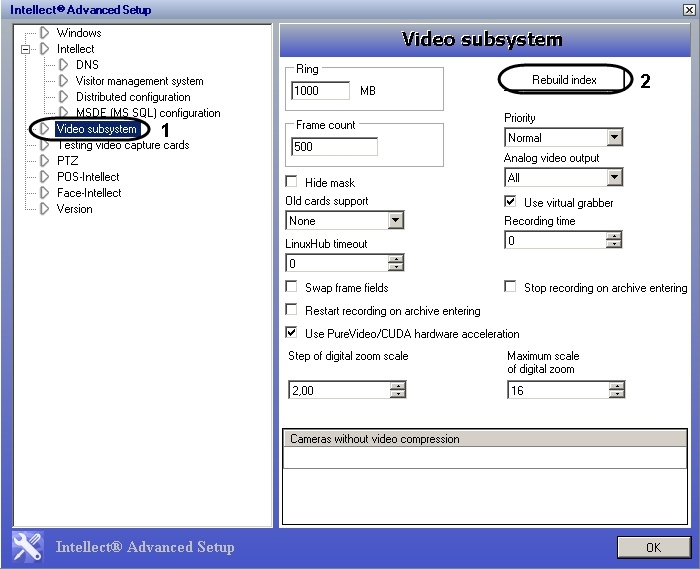700x569 pixels.
Task: Click the Frame count input field
Action: click(334, 146)
